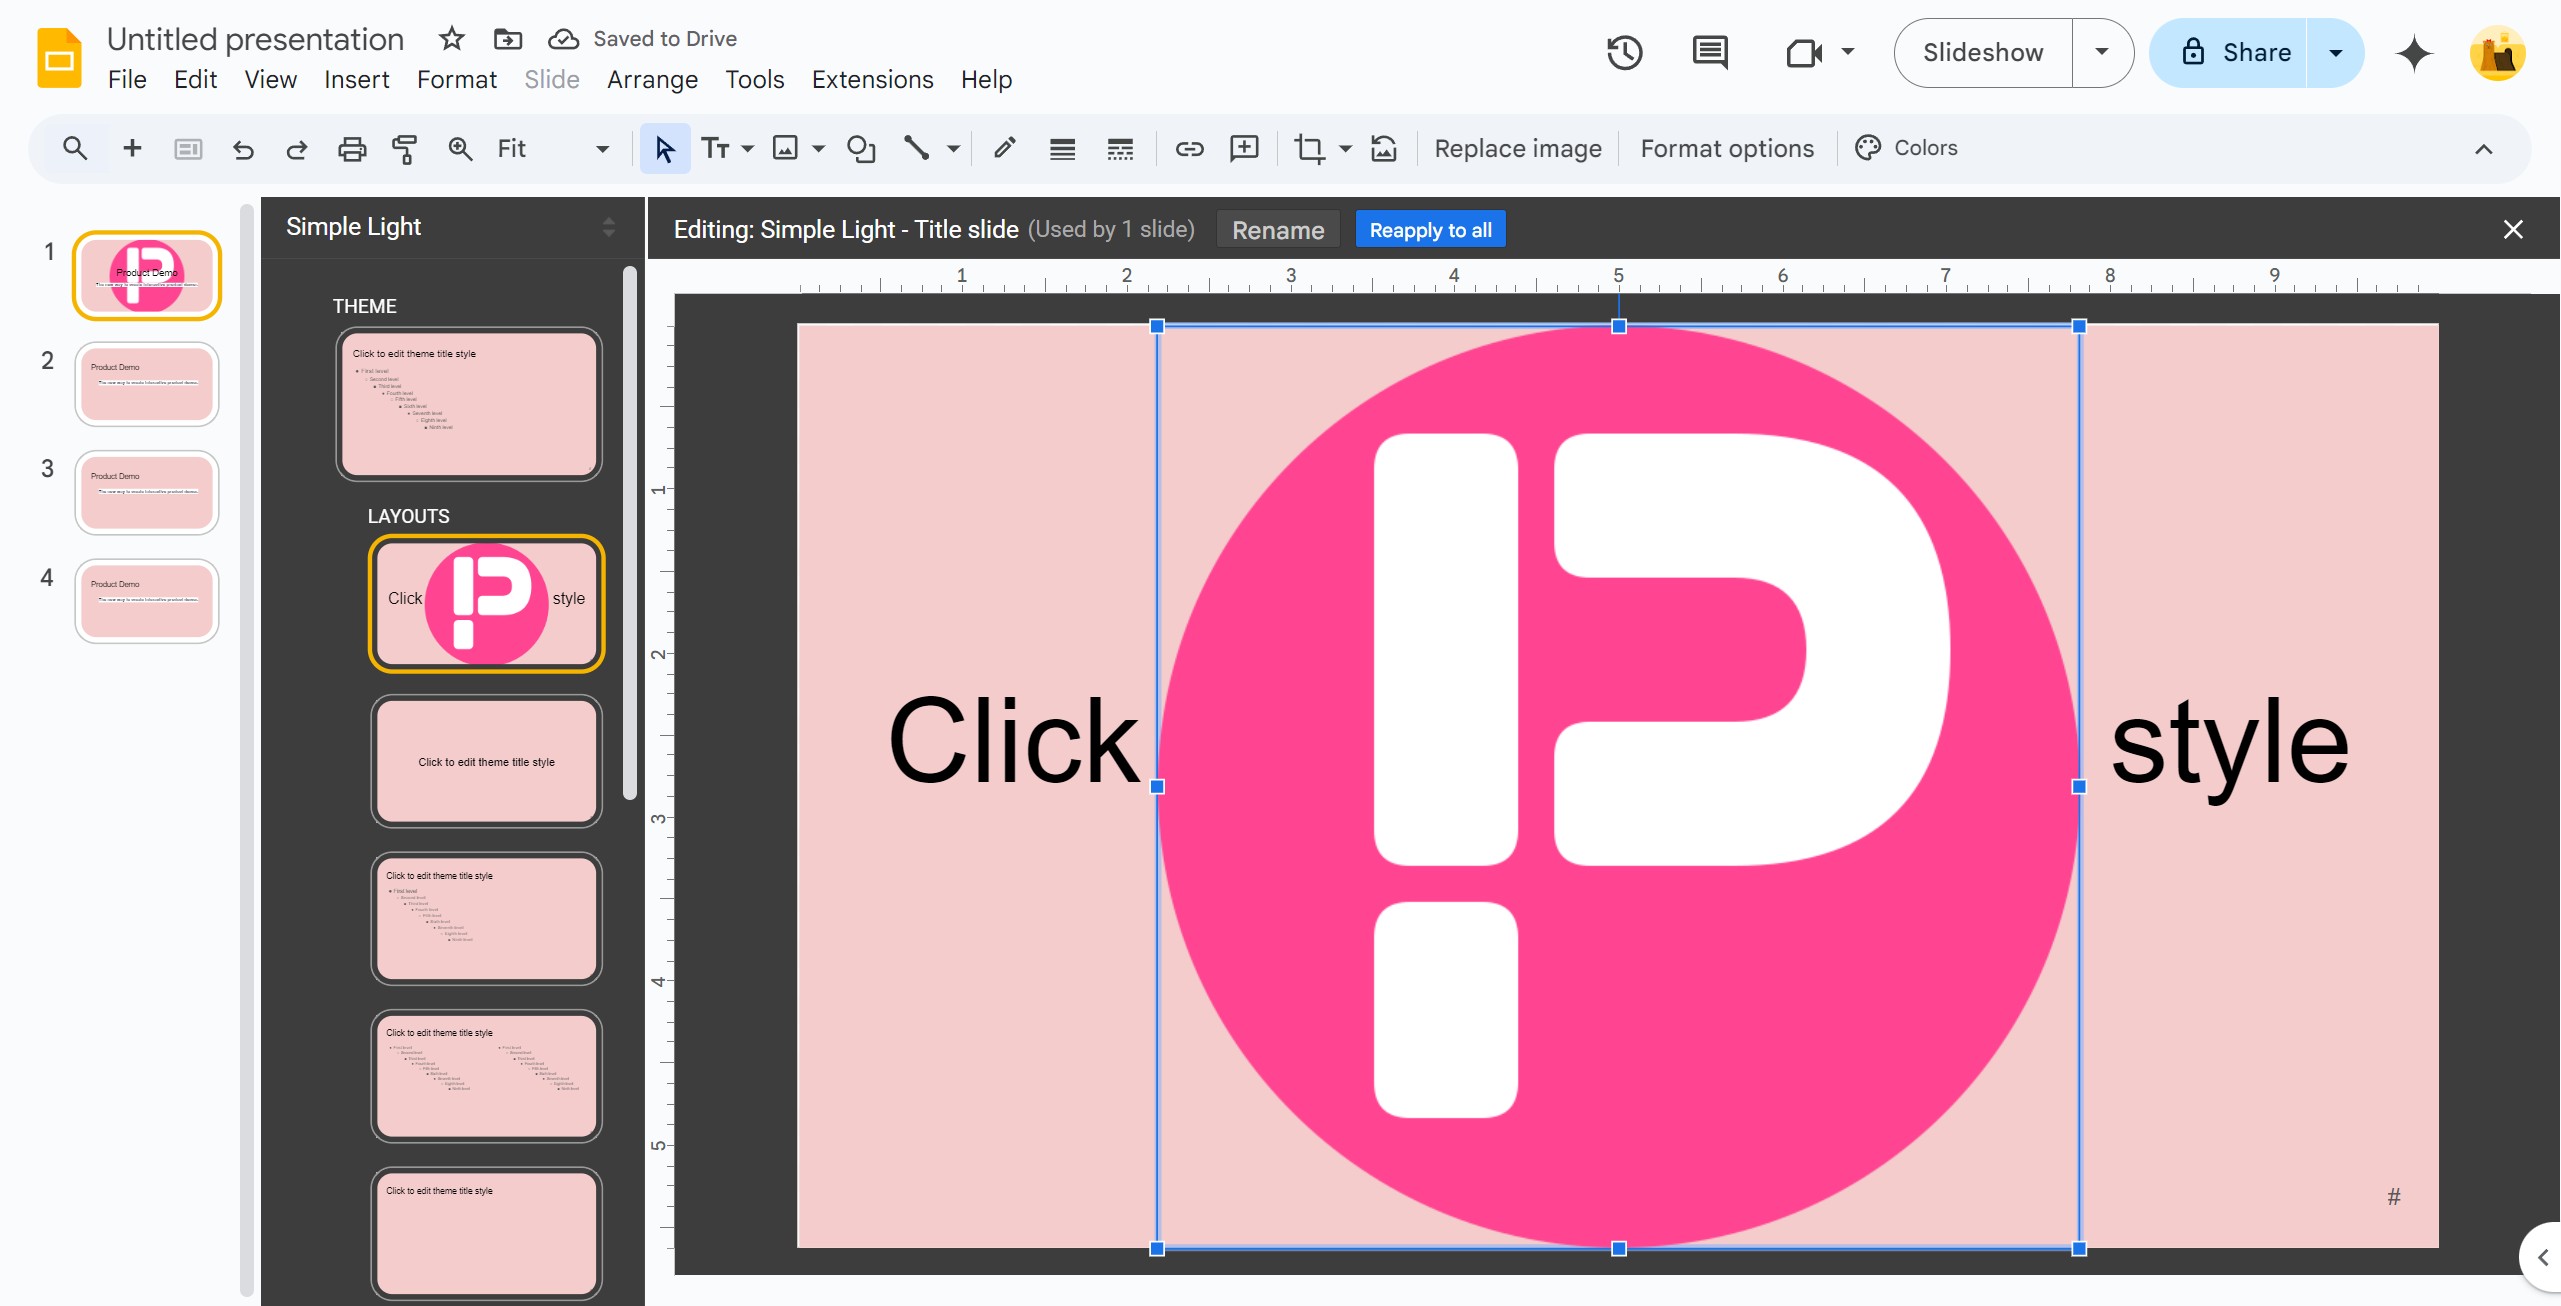
Task: Select the Line tool icon
Action: click(x=916, y=149)
